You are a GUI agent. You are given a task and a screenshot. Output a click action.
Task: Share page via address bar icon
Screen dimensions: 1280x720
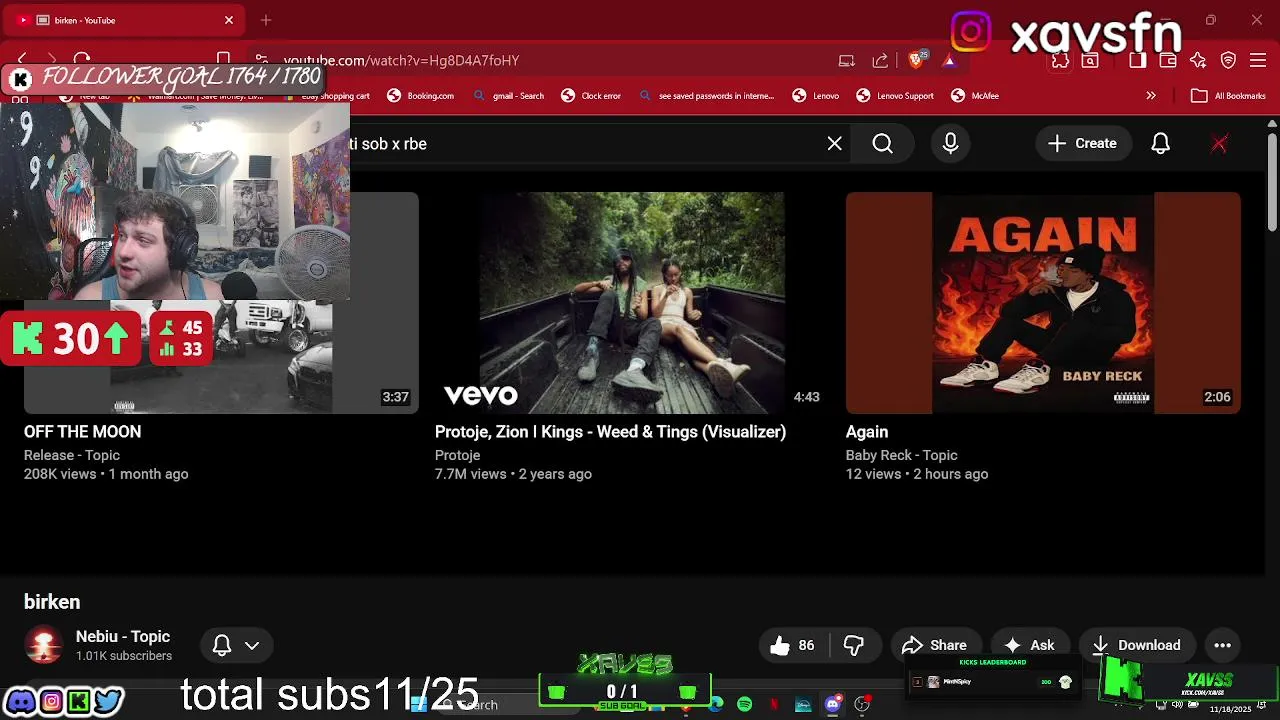[x=880, y=61]
